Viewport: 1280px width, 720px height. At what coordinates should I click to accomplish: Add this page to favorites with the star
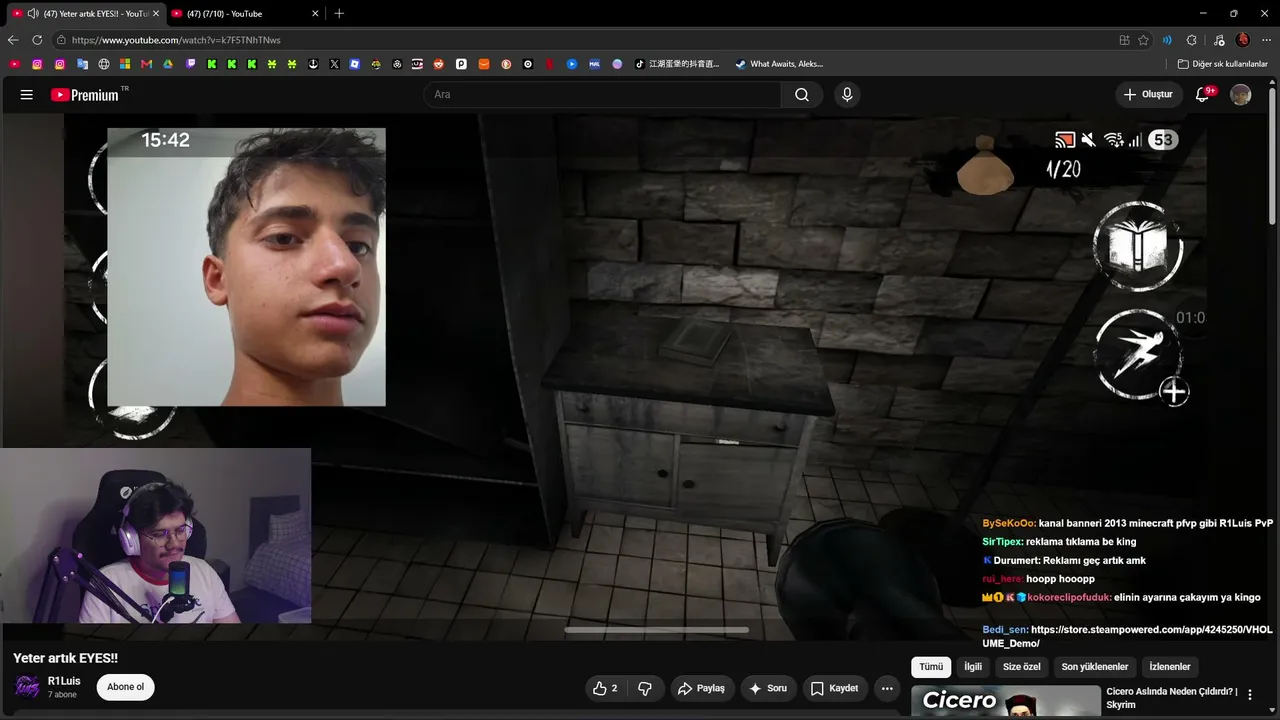(x=1143, y=40)
